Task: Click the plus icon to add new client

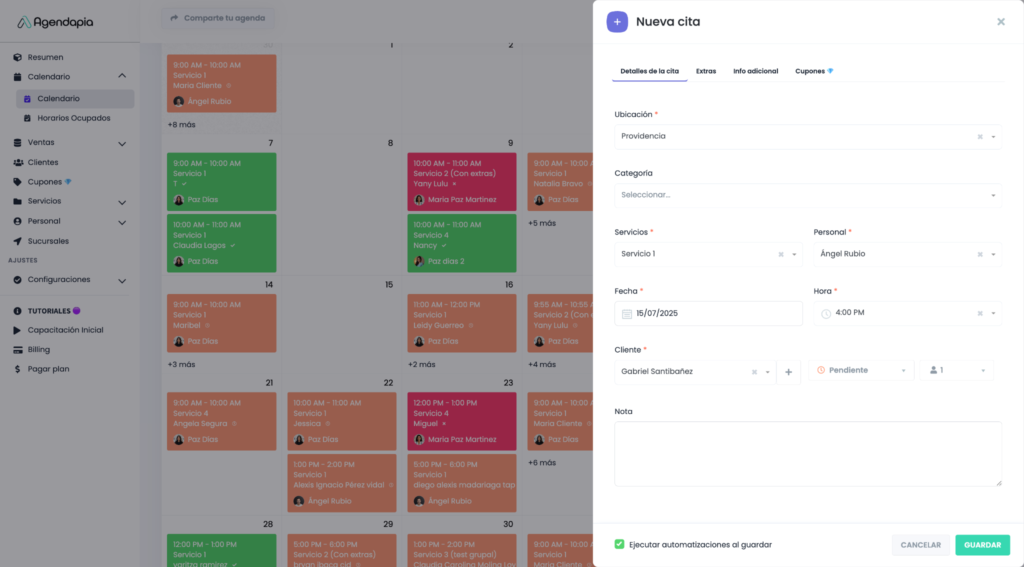Action: click(x=788, y=372)
